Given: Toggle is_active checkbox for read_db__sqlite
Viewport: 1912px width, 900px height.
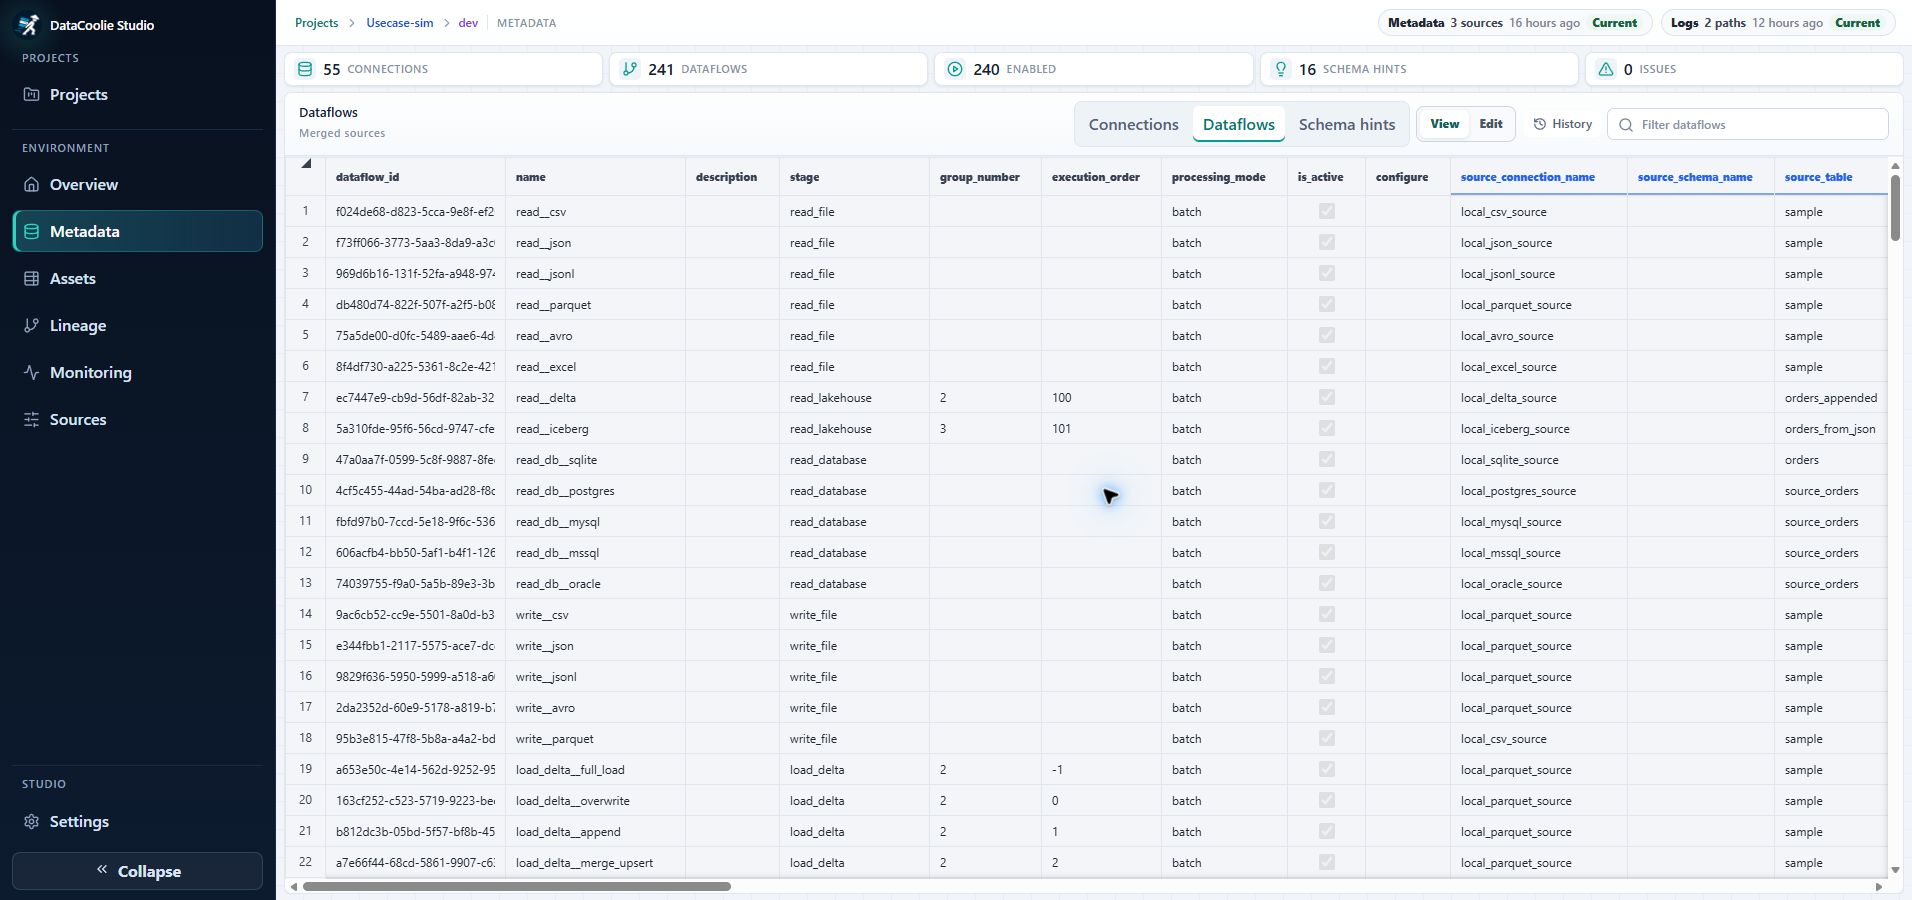Looking at the screenshot, I should [1326, 459].
